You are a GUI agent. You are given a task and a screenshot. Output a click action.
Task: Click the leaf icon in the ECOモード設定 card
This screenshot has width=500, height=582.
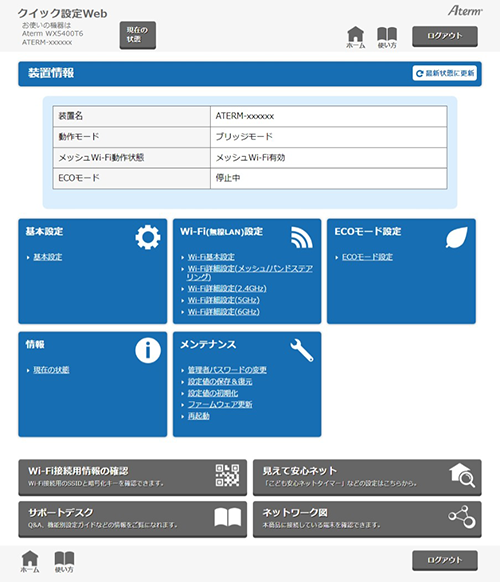(x=456, y=238)
